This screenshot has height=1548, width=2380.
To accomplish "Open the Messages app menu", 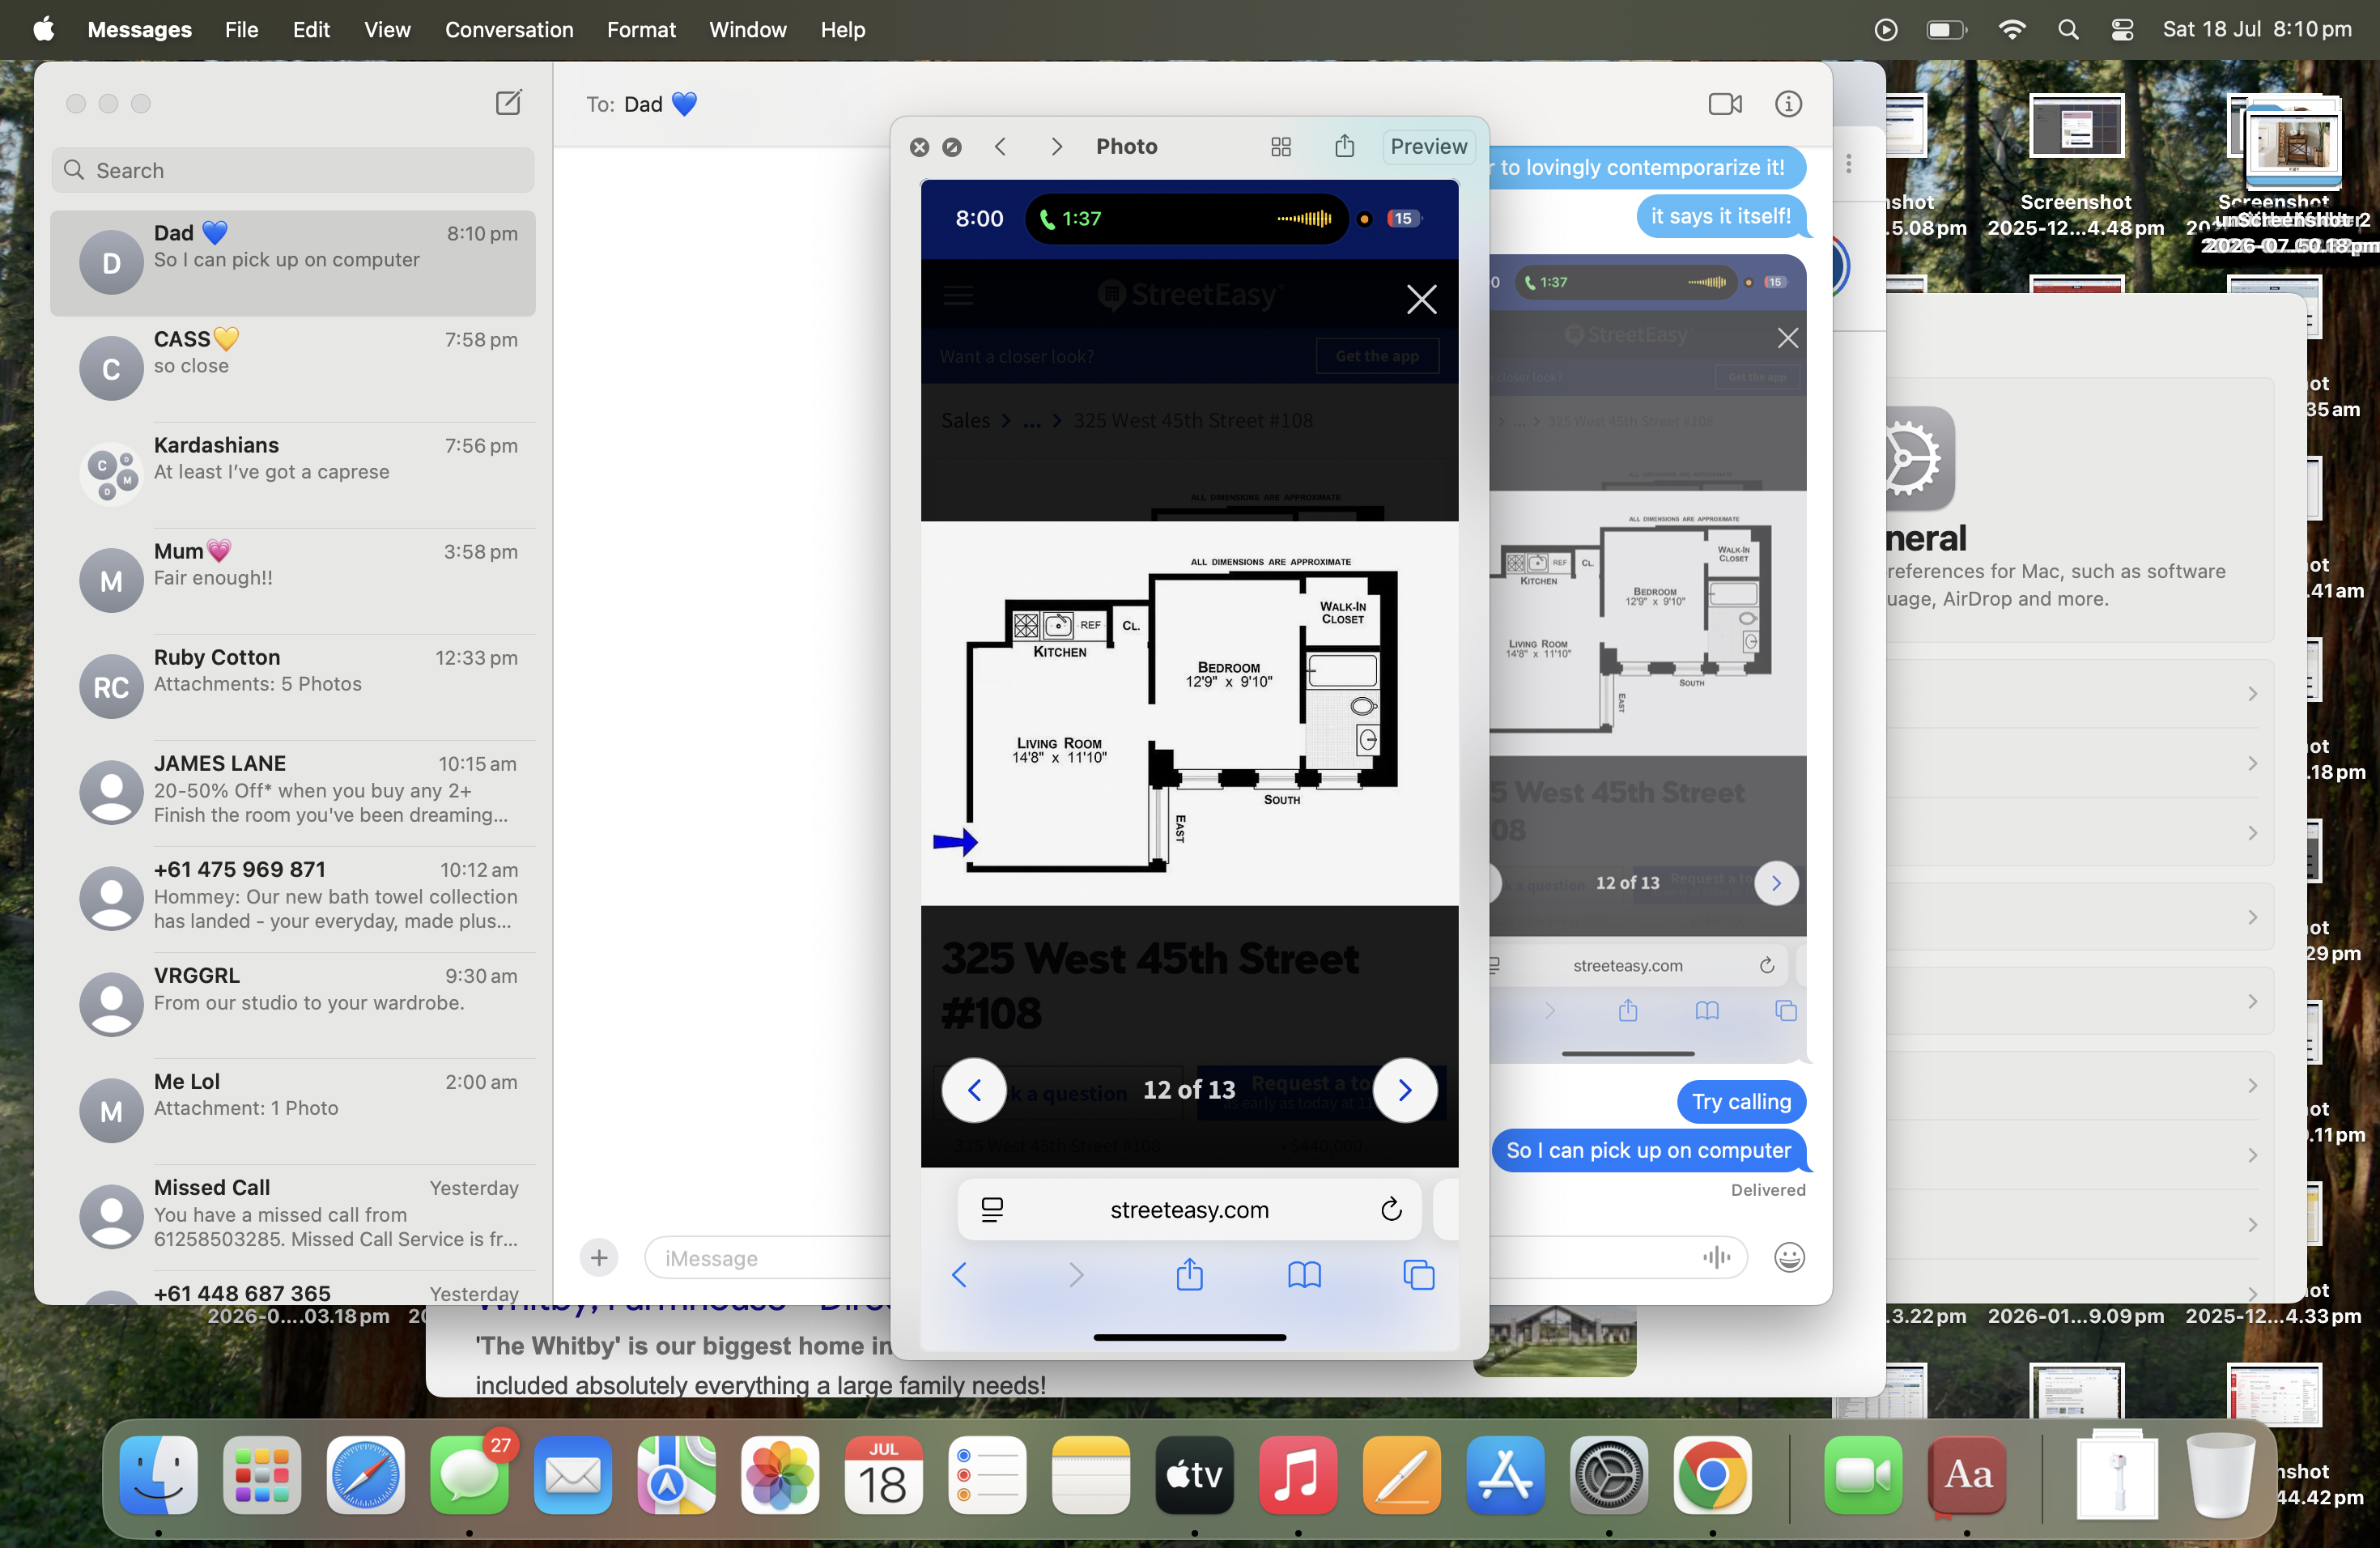I will (139, 29).
